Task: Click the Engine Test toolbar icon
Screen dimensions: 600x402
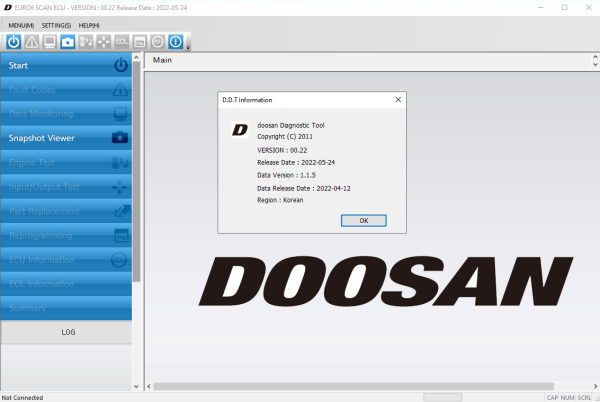Action: pyautogui.click(x=86, y=42)
